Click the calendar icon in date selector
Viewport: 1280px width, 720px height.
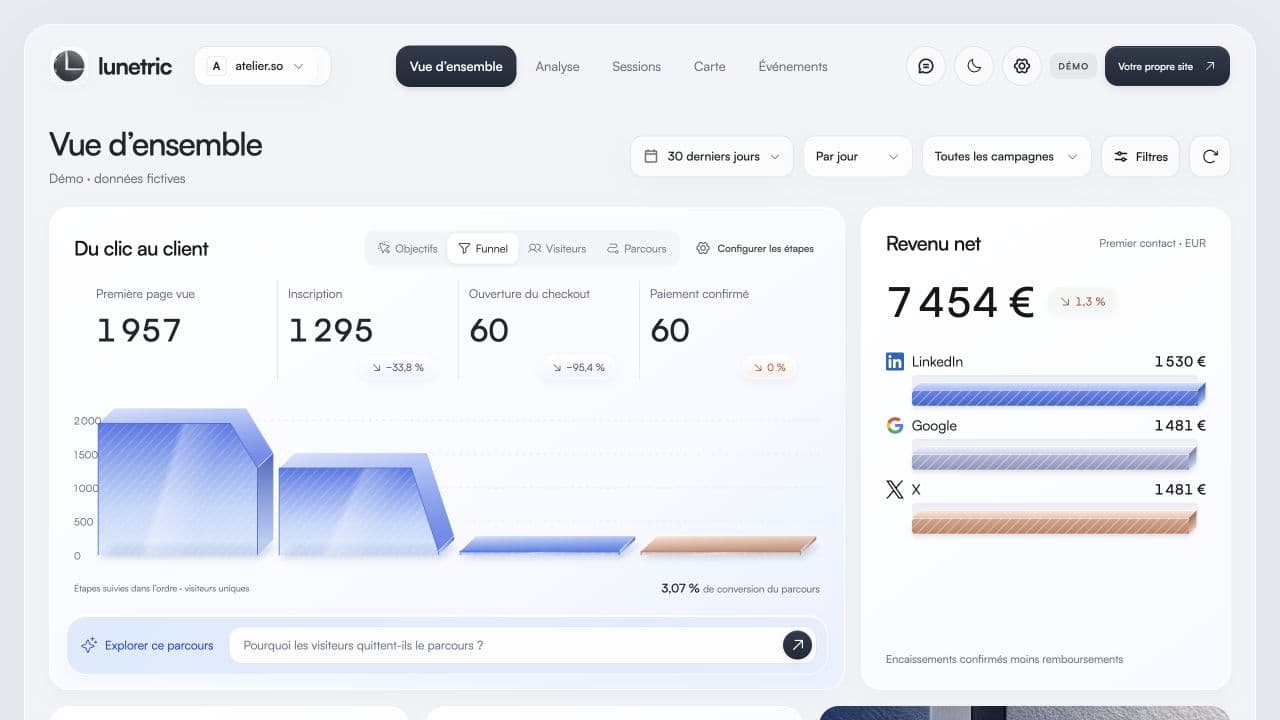651,156
